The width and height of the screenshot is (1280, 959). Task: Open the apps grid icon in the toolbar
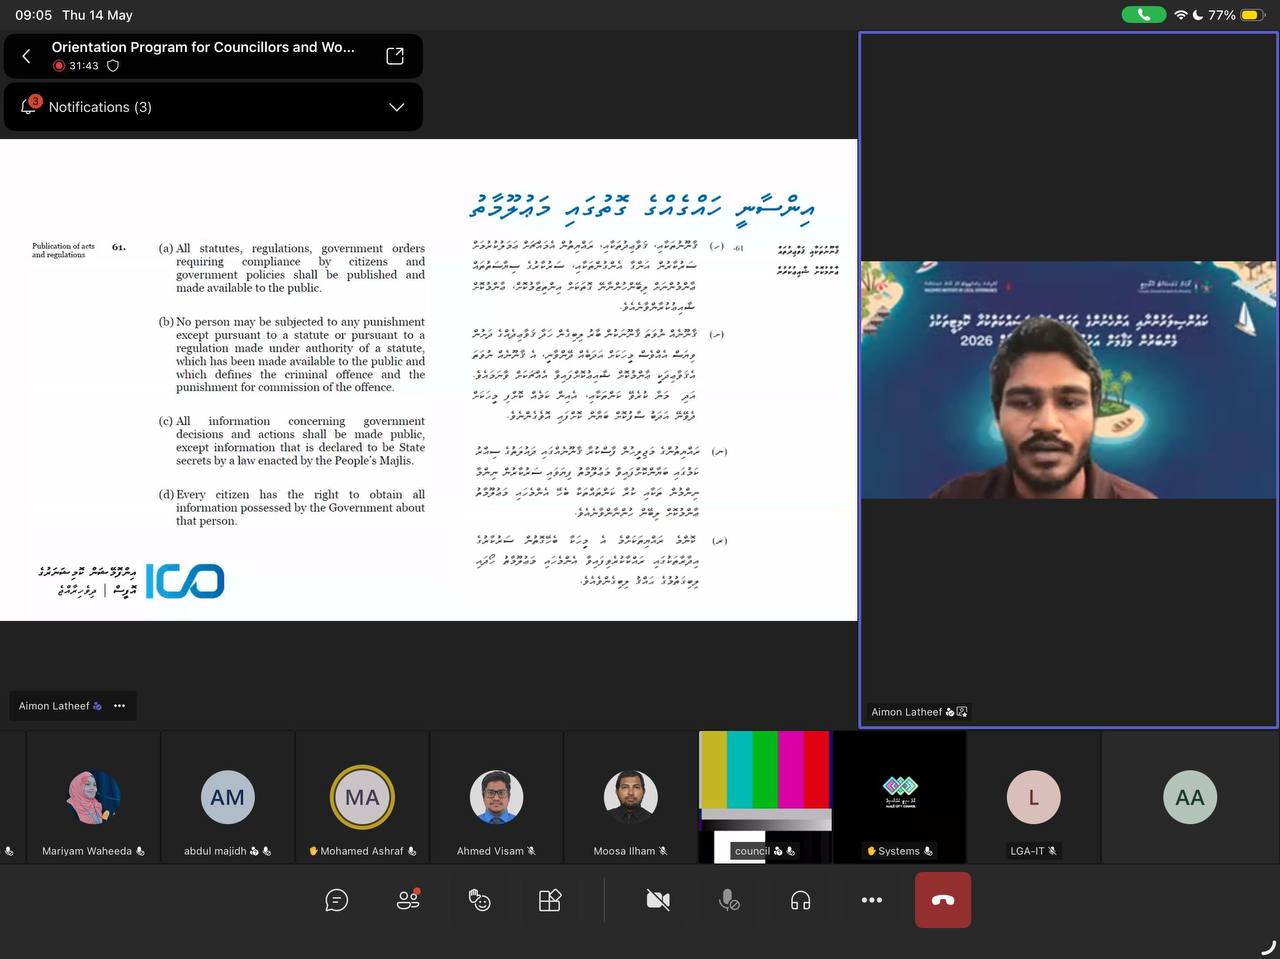(550, 900)
